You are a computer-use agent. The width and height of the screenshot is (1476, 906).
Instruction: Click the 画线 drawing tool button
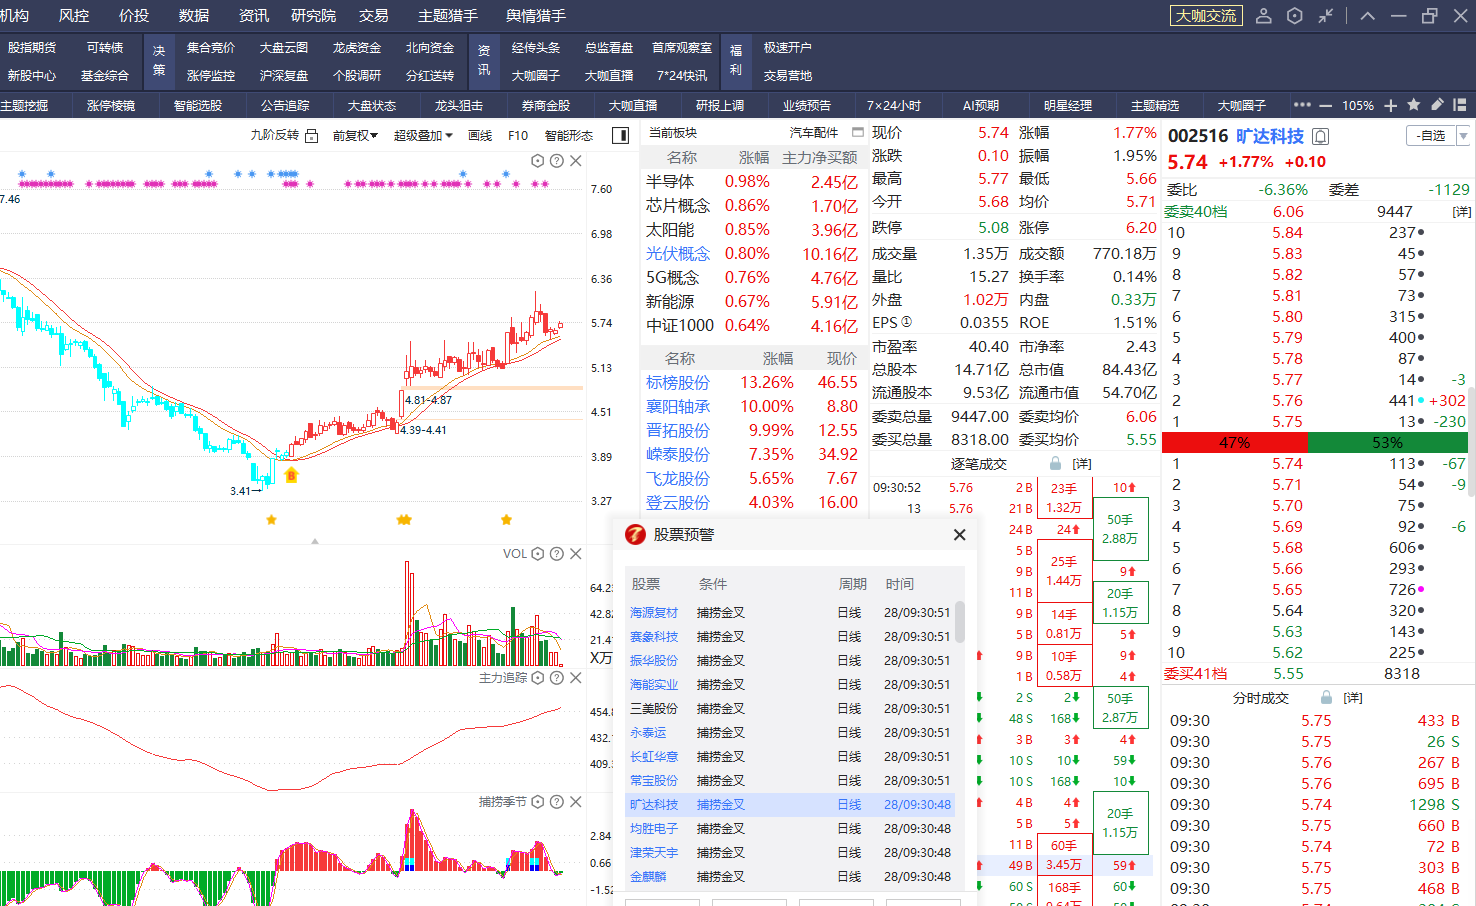(480, 135)
